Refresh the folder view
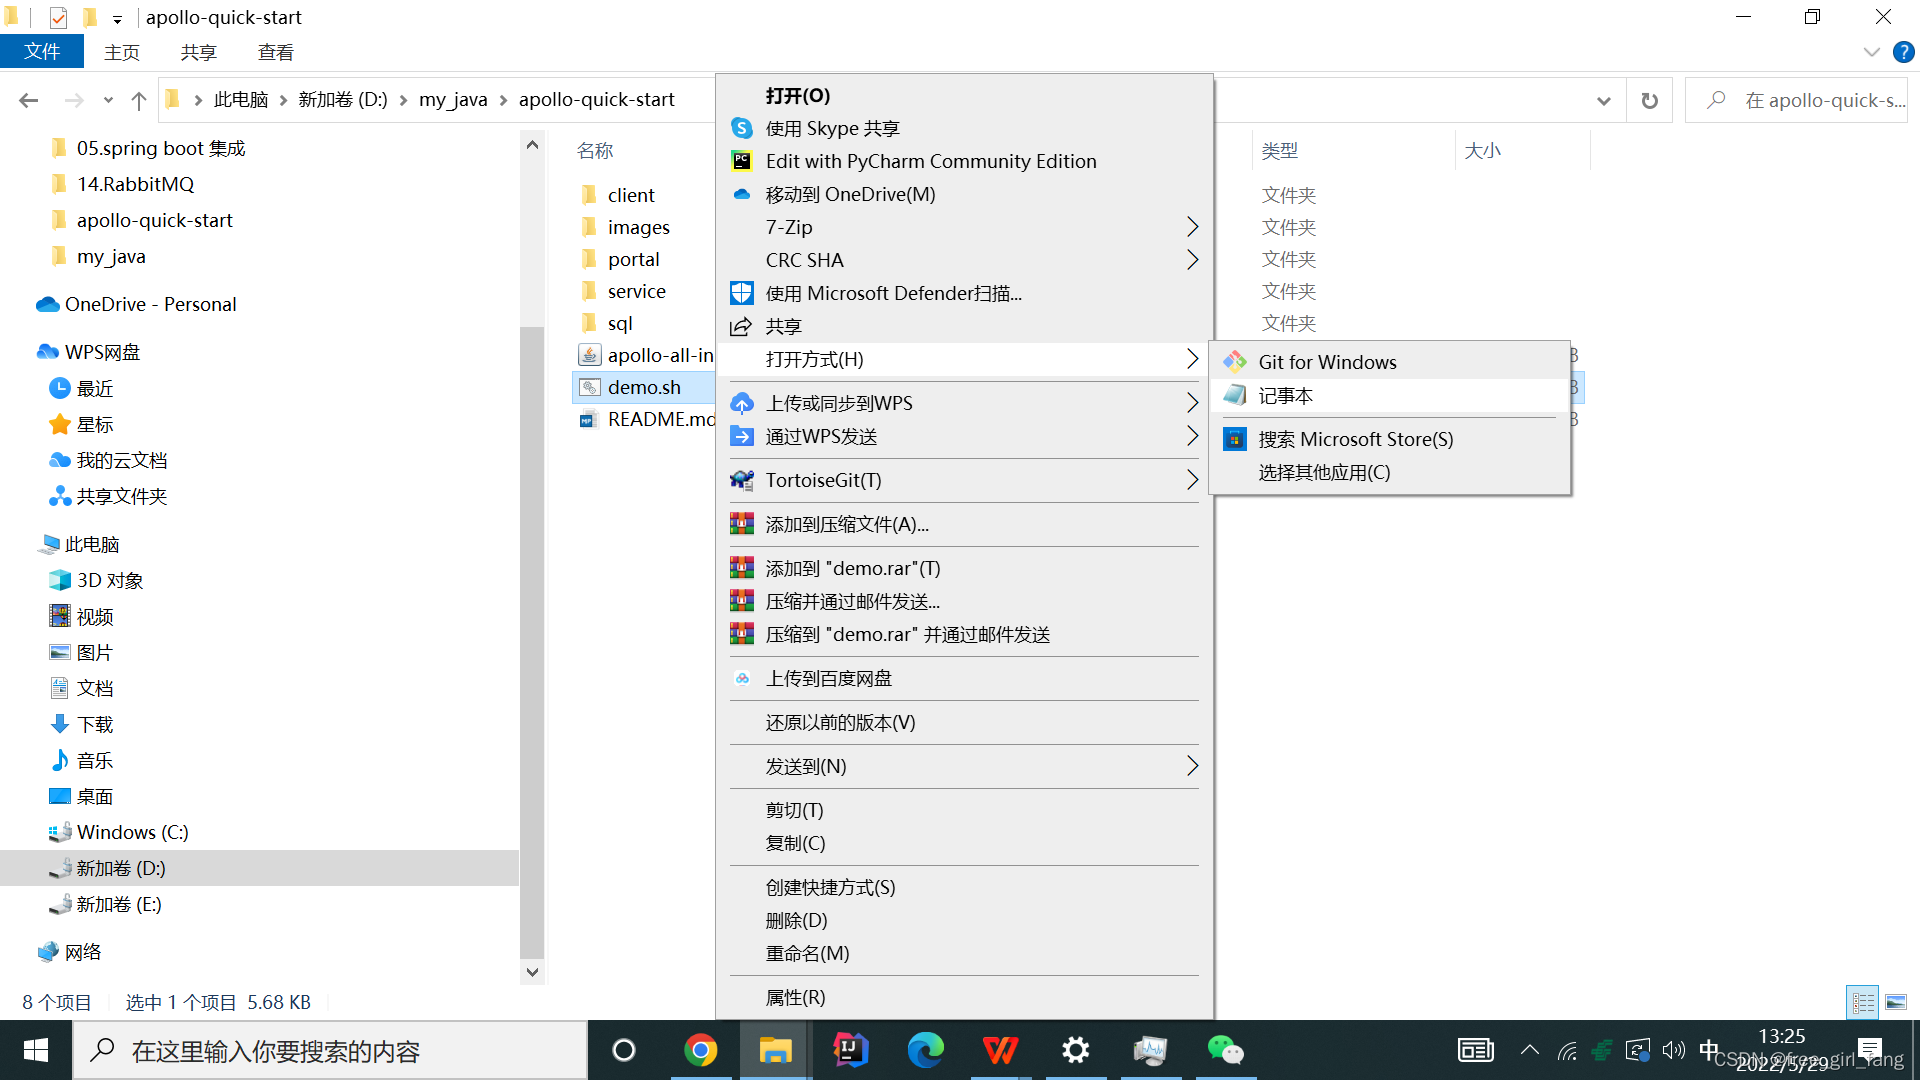Viewport: 1920px width, 1080px height. click(x=1649, y=100)
